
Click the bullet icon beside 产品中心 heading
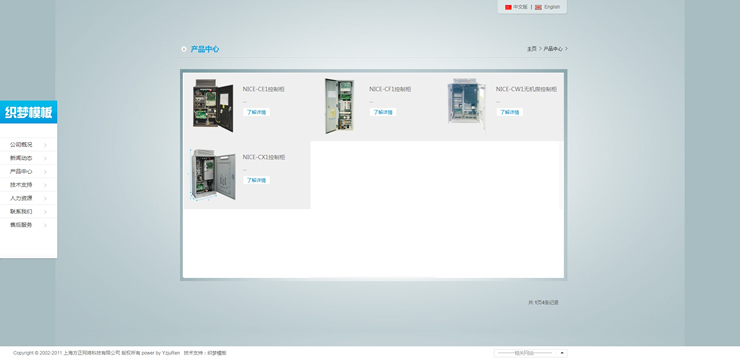click(184, 49)
